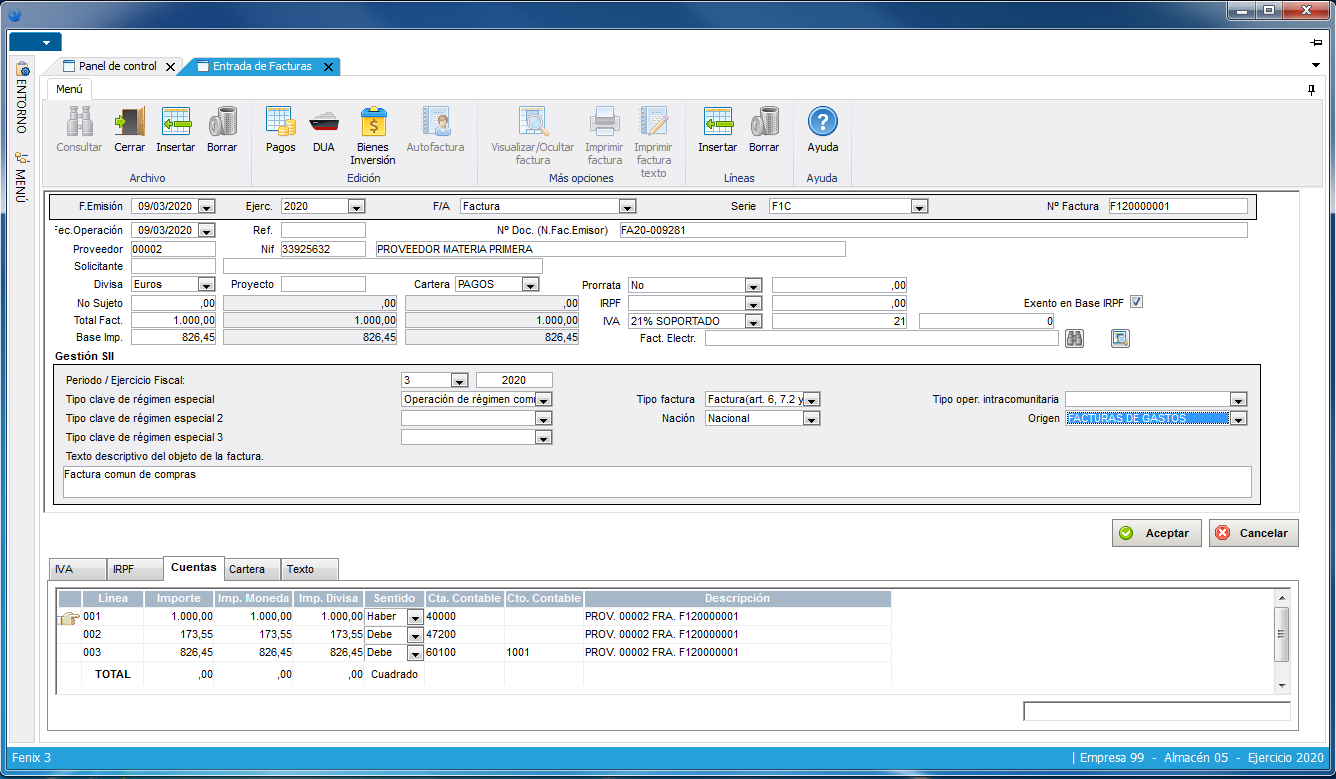1336x779 pixels.
Task: Click binoculars icon next to Fact. Electr.
Action: [1075, 339]
